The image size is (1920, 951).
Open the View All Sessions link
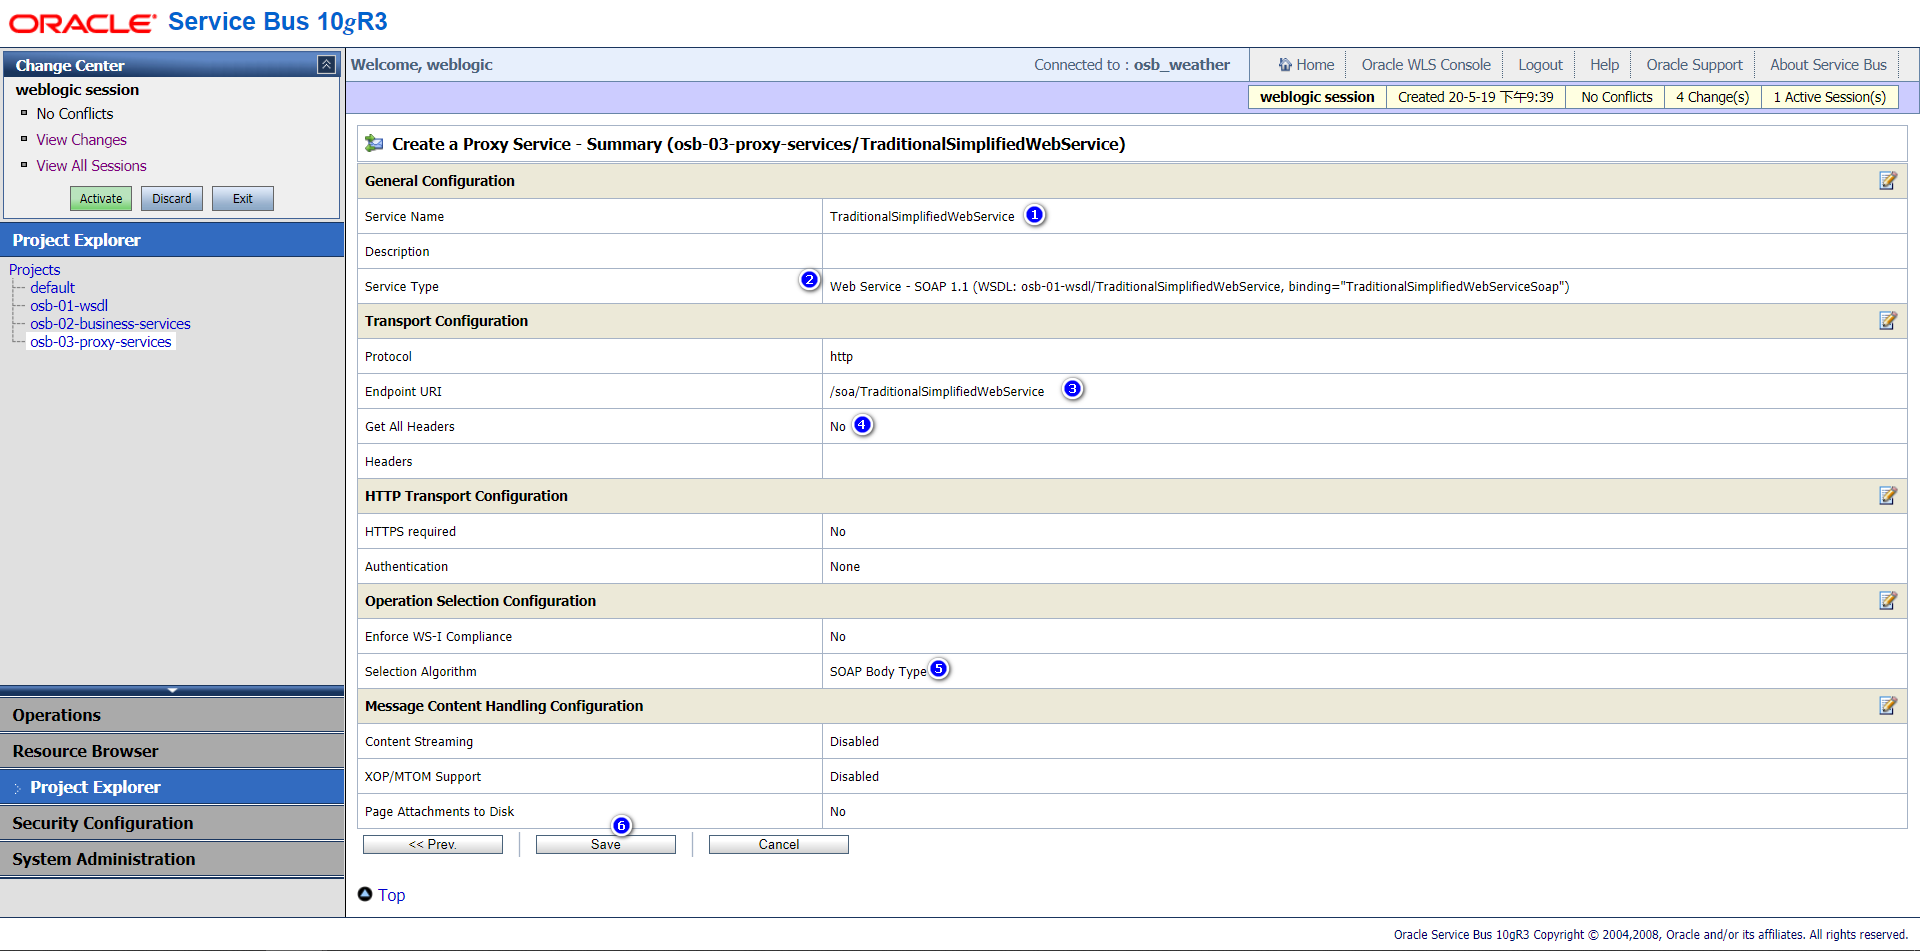tap(92, 166)
